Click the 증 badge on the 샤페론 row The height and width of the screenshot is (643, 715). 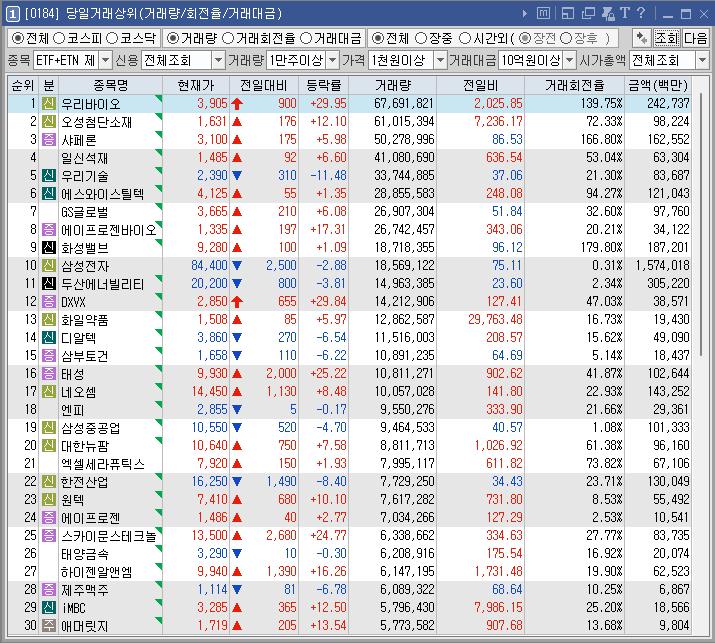[x=49, y=140]
